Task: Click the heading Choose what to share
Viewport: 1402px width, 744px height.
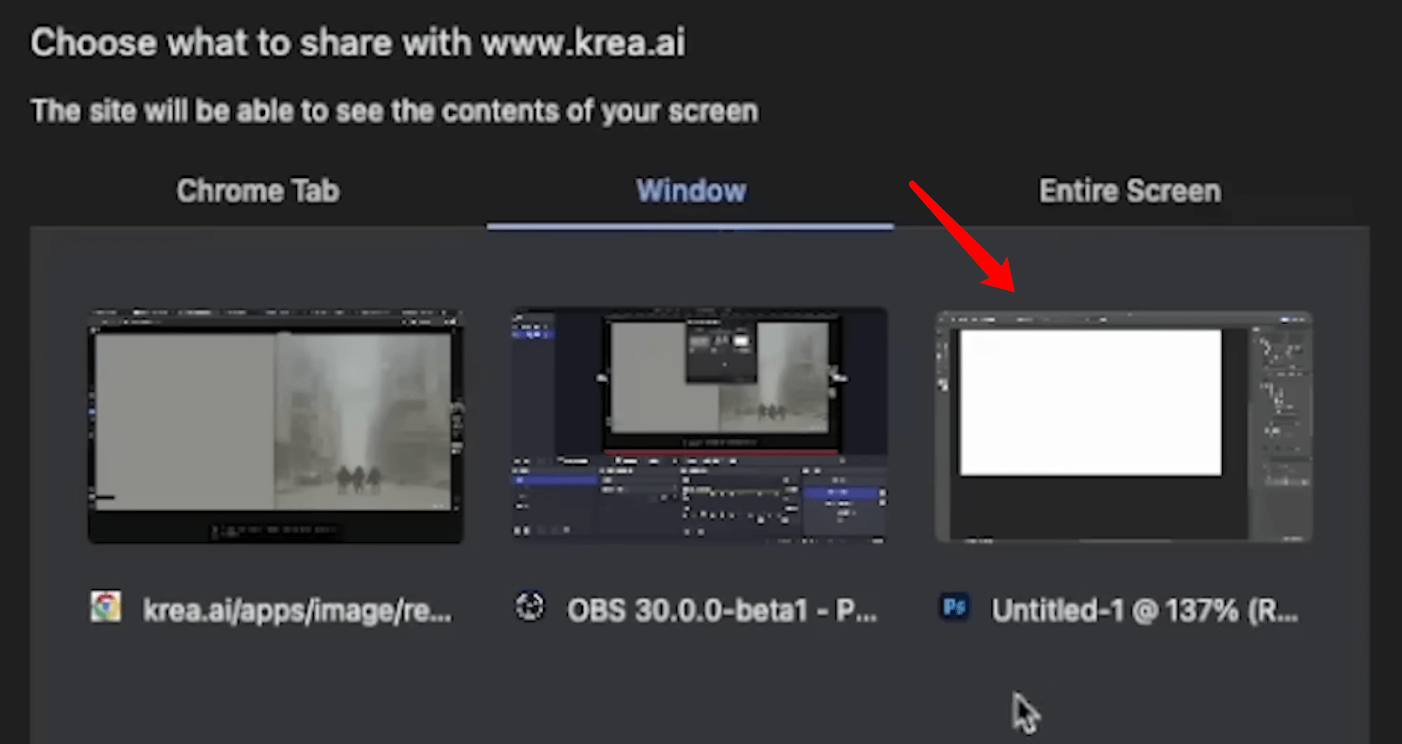Action: 358,42
